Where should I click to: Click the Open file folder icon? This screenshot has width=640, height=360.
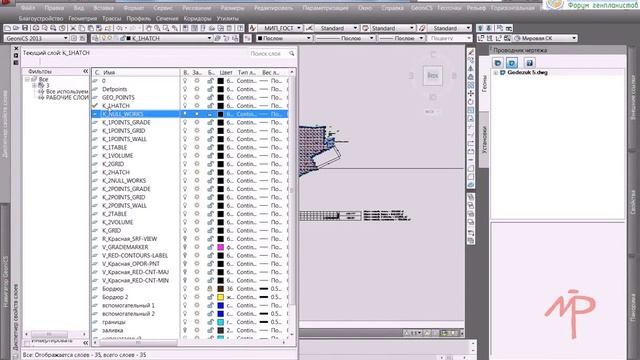pyautogui.click(x=16, y=28)
